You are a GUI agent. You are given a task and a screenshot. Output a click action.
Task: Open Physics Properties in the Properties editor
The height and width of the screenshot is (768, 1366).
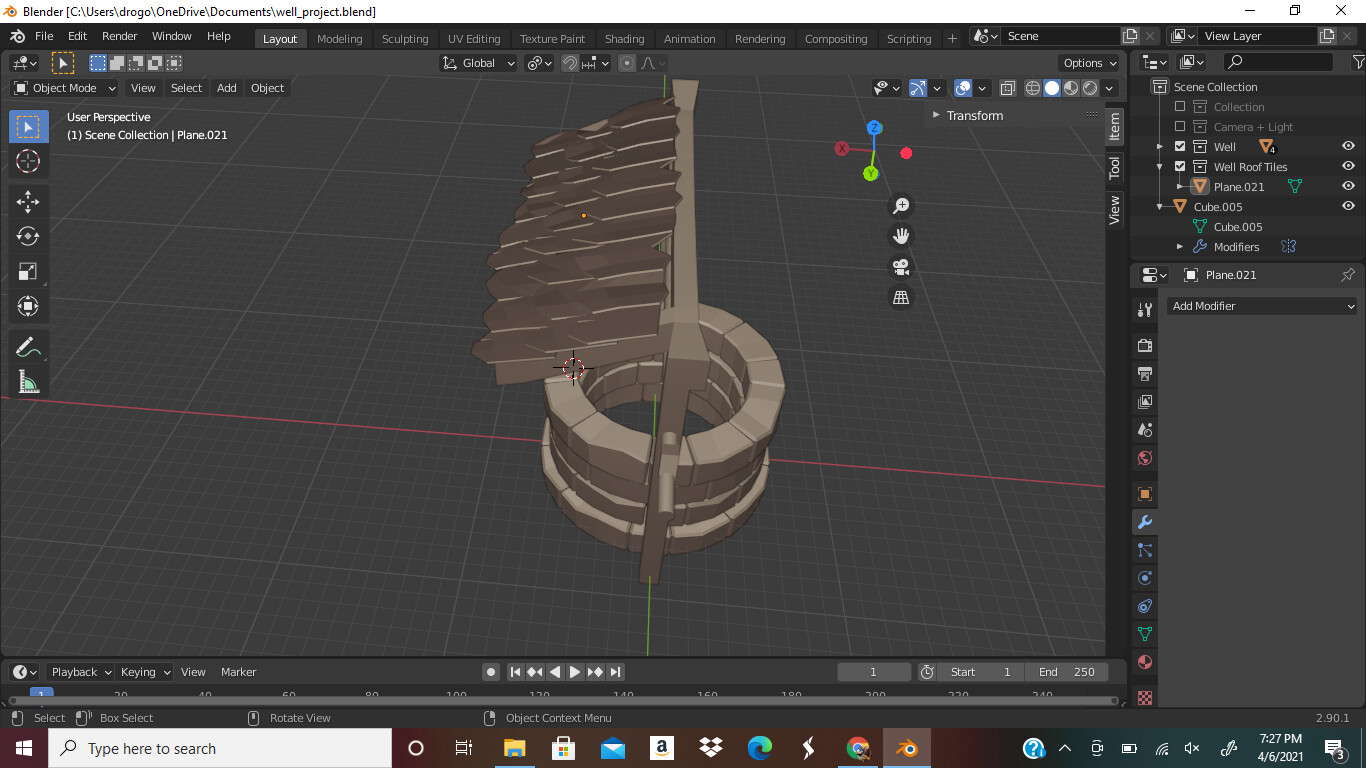(1144, 577)
